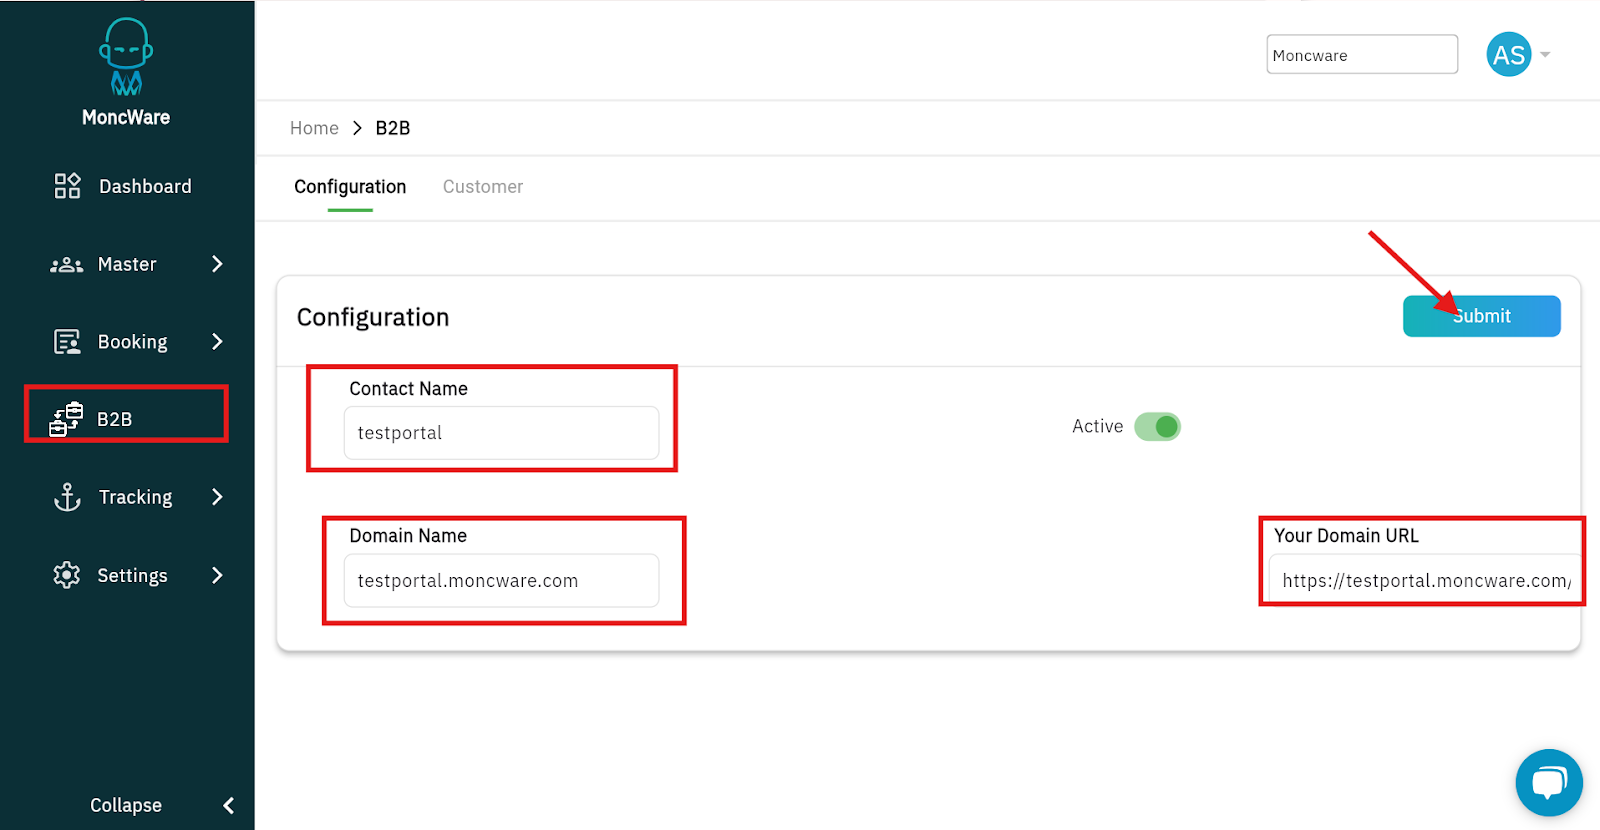
Task: Expand the Master submenu chevron
Action: pos(217,264)
